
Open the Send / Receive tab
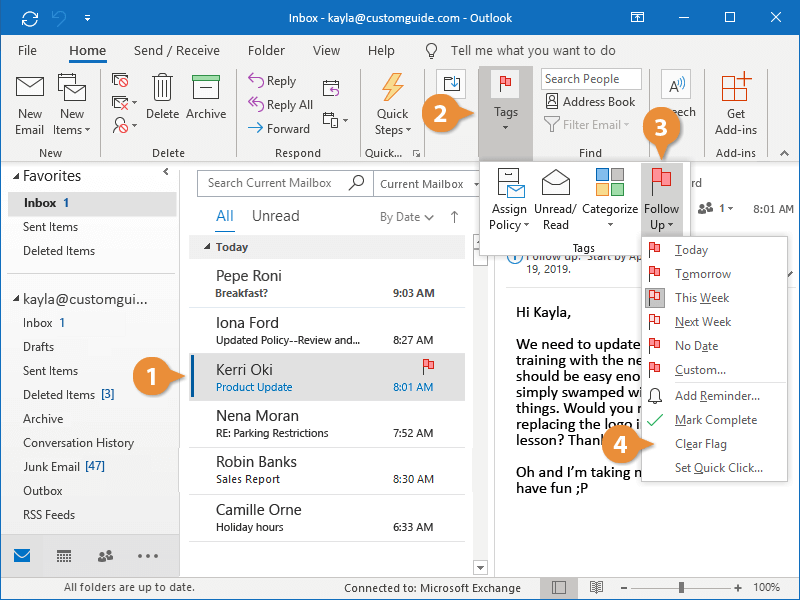176,51
